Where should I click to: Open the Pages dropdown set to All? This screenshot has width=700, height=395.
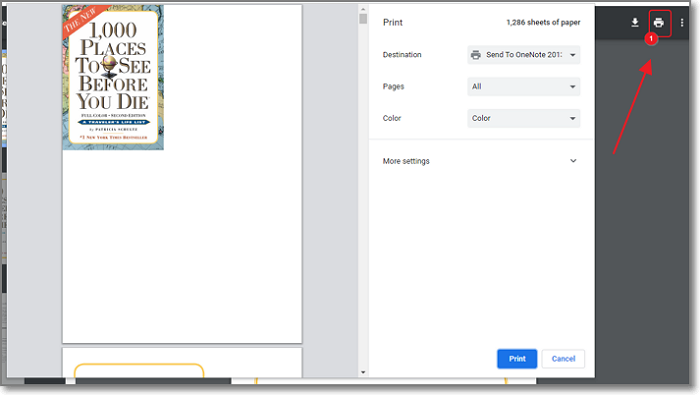(524, 87)
